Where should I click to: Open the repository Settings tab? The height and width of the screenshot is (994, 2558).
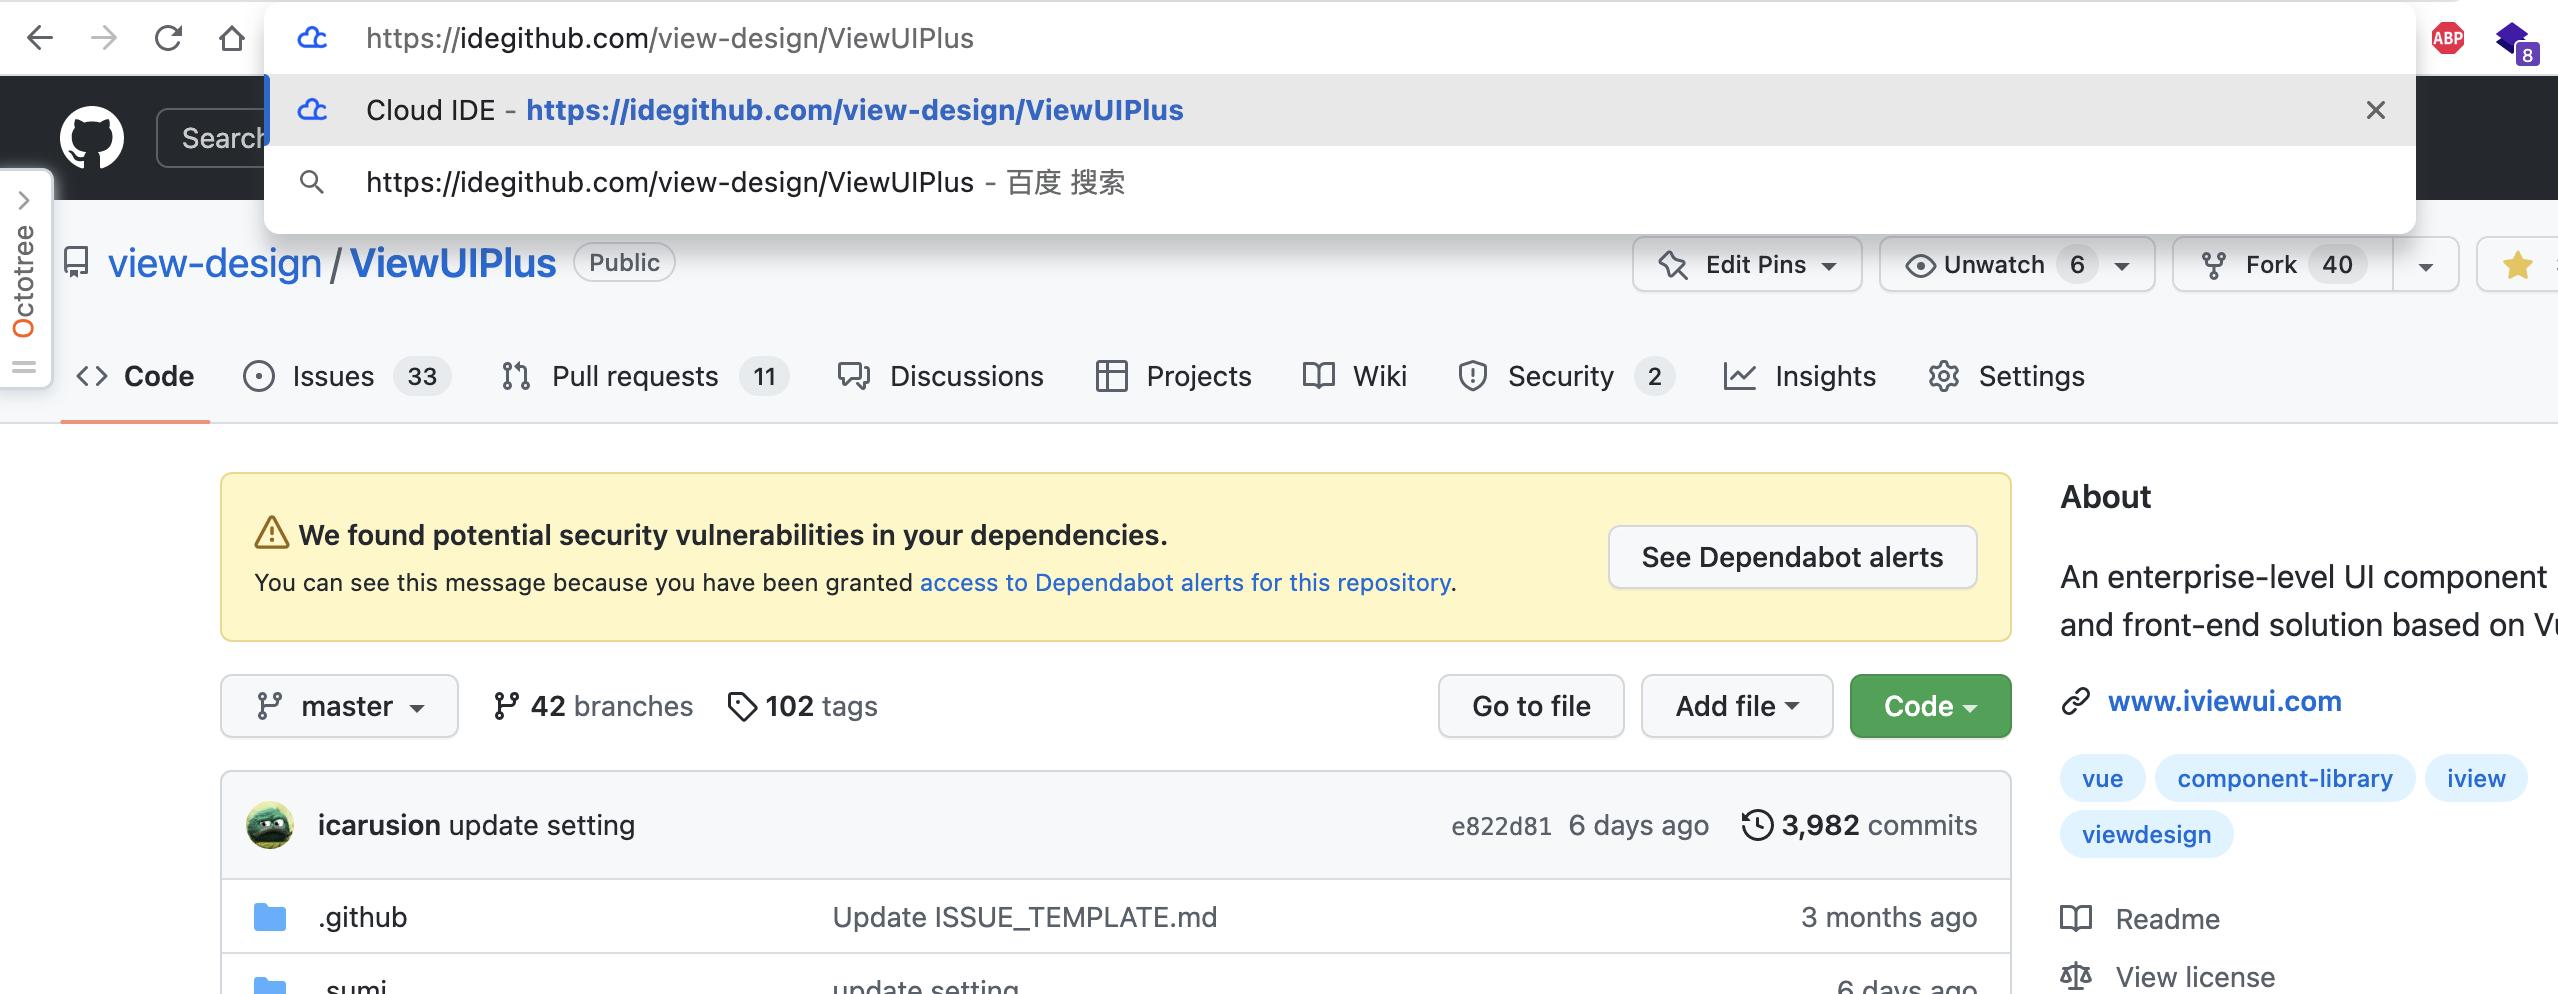tap(2006, 376)
